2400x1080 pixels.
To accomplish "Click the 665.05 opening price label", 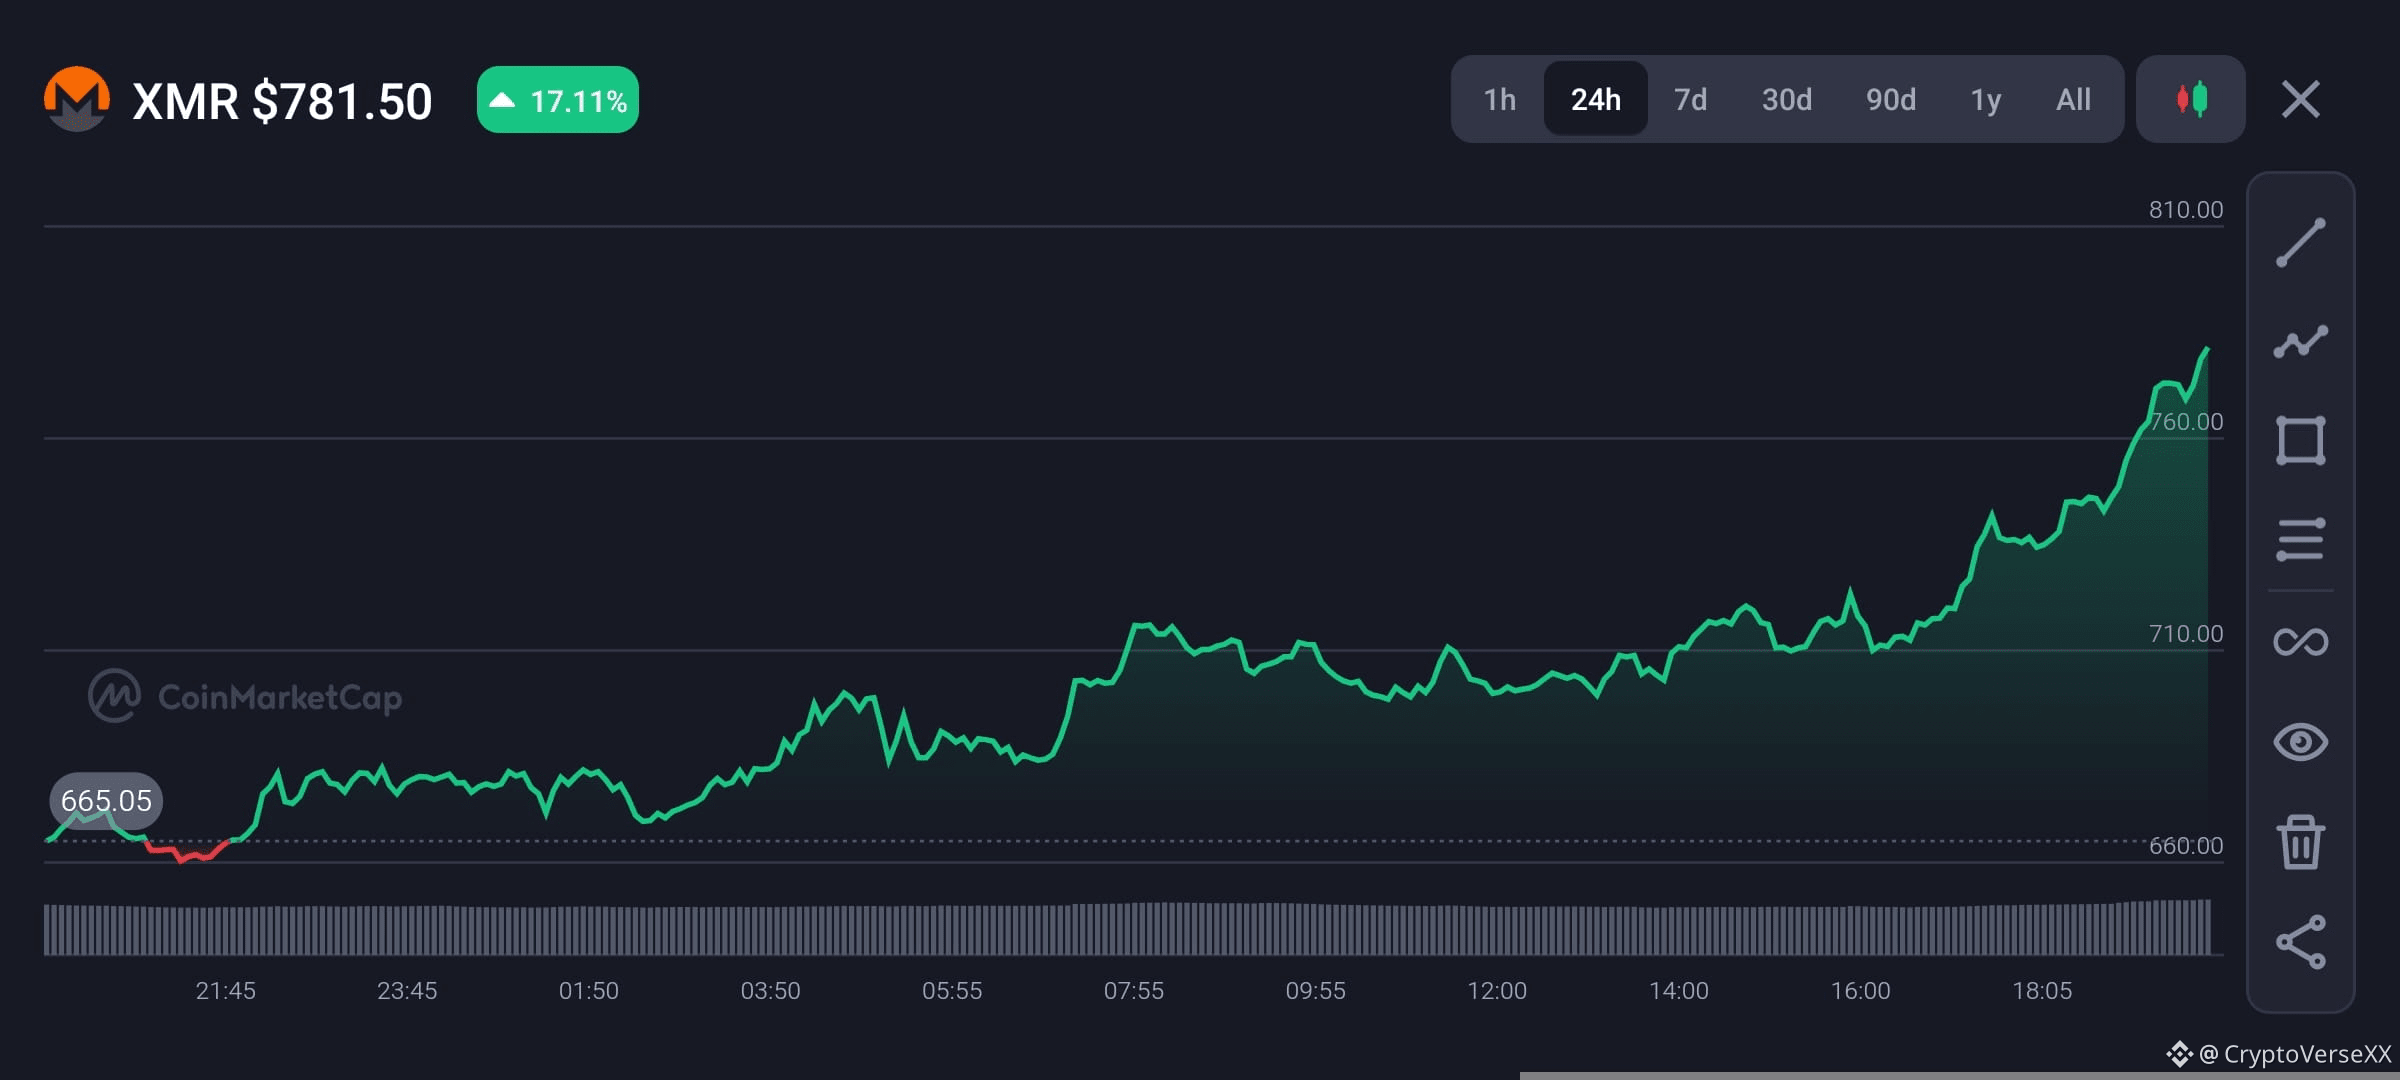I will [x=106, y=801].
